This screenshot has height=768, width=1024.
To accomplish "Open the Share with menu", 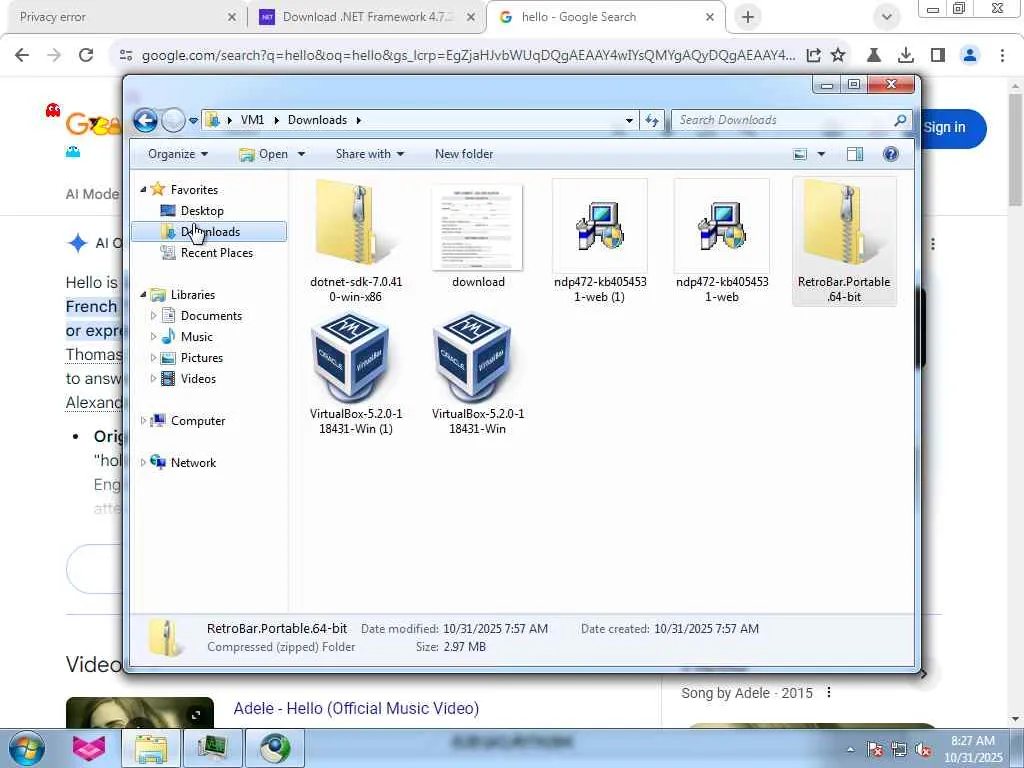I will 370,154.
